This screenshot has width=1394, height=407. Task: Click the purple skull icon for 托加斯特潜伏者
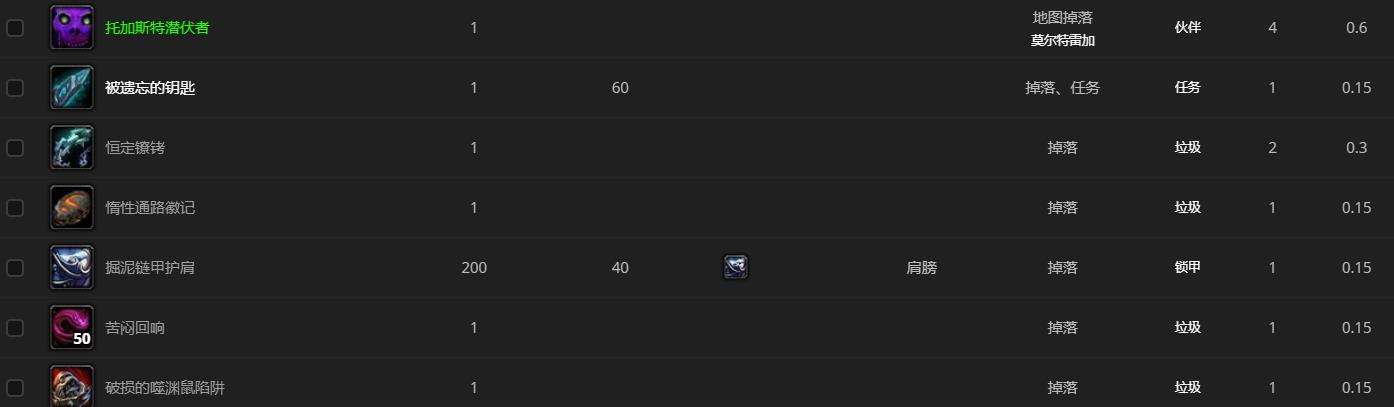[72, 28]
